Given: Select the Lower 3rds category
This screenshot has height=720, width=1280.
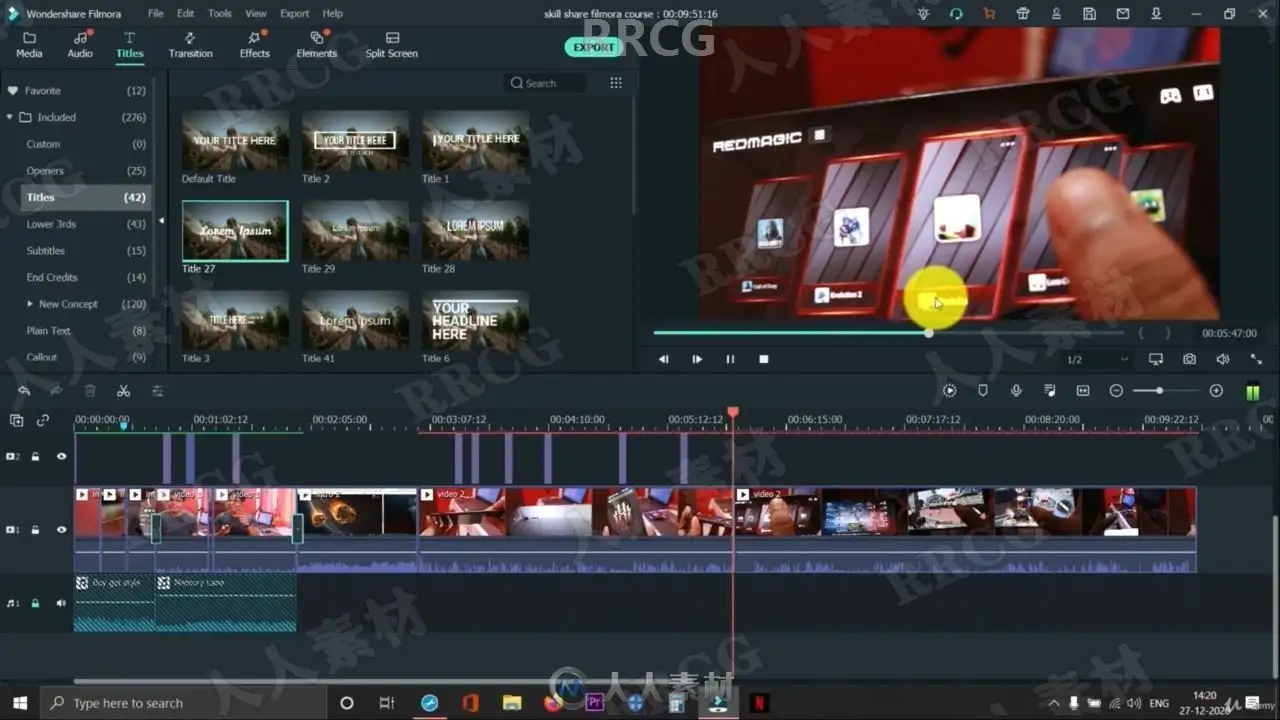Looking at the screenshot, I should [76, 224].
